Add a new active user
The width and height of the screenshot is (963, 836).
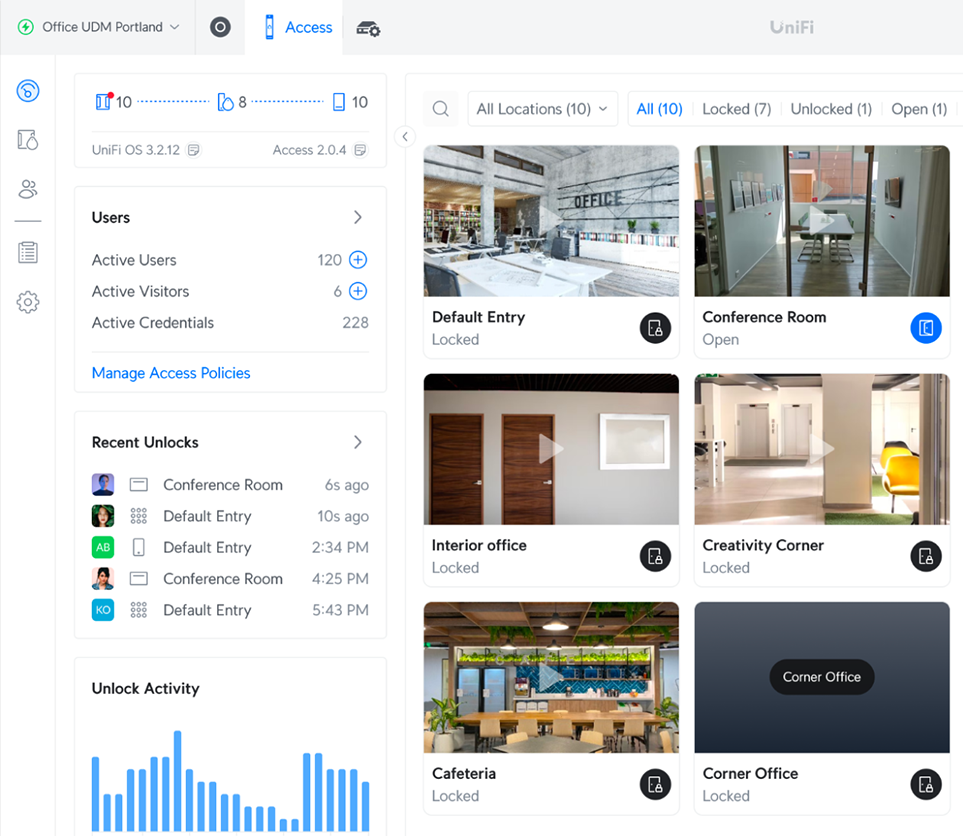coord(358,260)
